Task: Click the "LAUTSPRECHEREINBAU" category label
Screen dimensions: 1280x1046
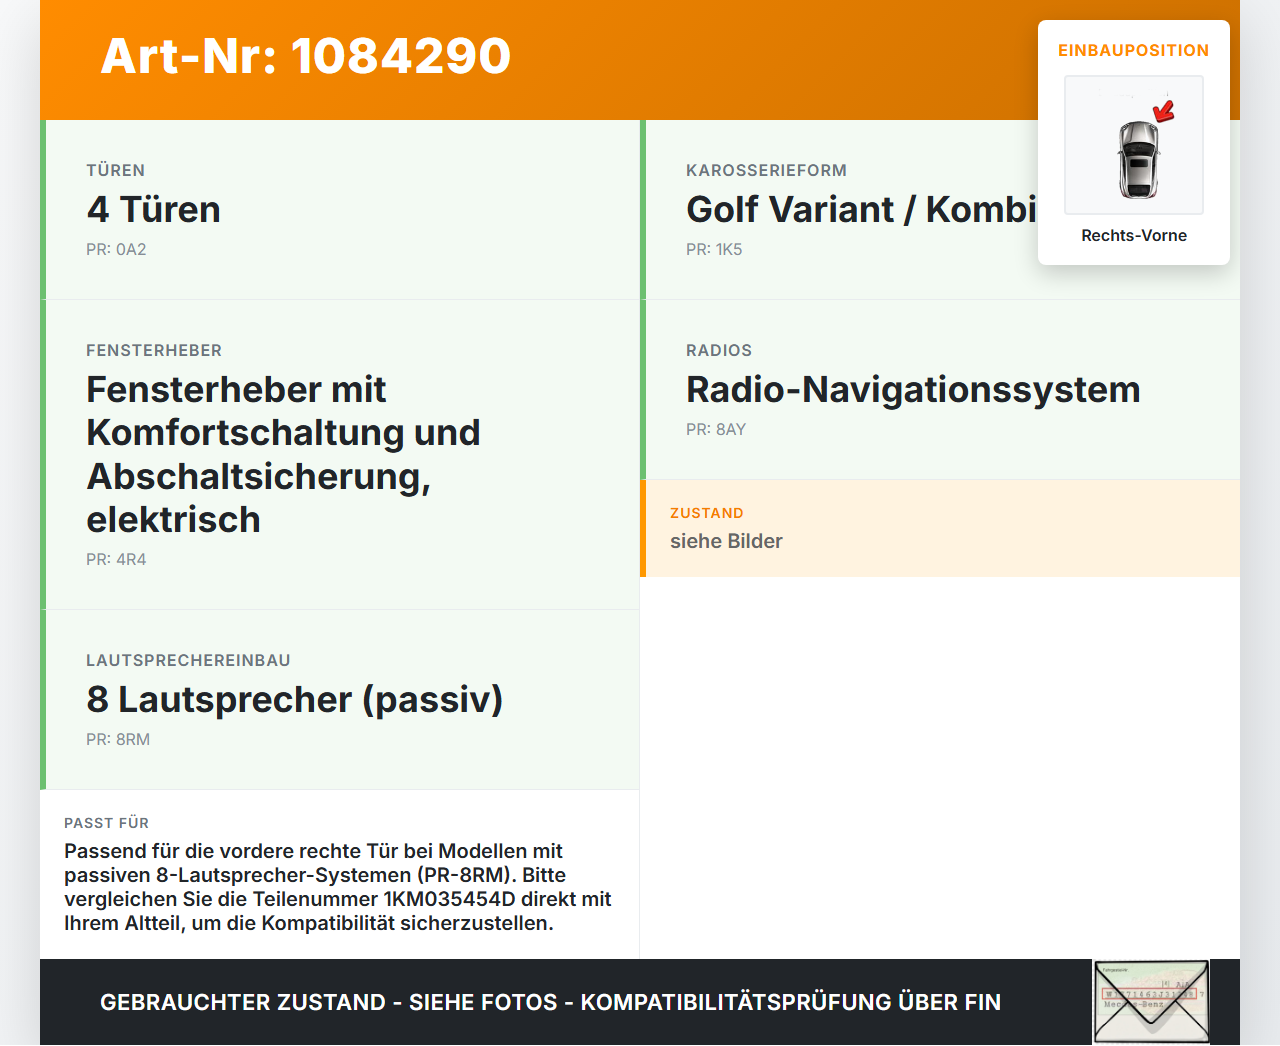Action: 188,660
